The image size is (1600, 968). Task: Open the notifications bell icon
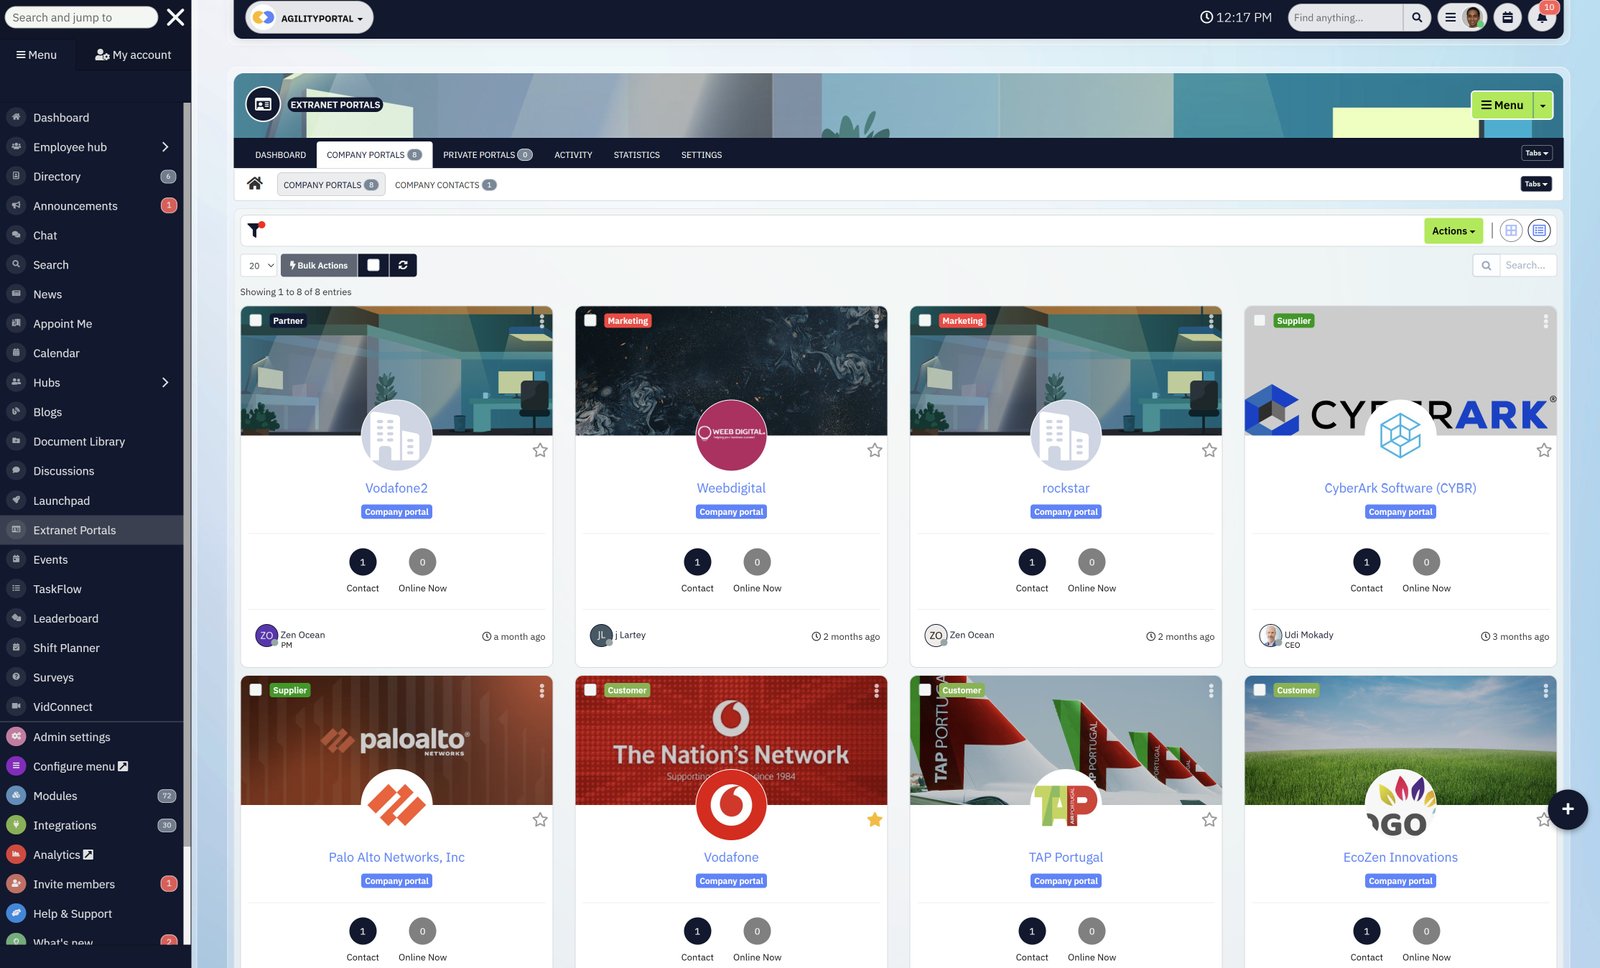pos(1542,18)
